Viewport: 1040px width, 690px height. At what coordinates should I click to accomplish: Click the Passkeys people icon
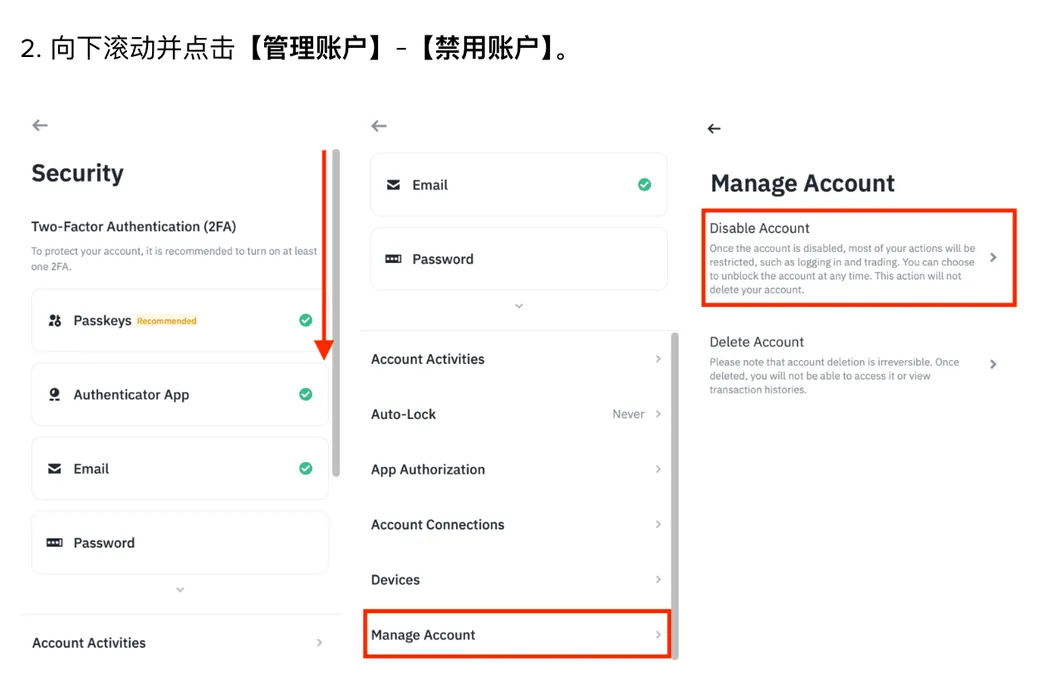pos(55,320)
